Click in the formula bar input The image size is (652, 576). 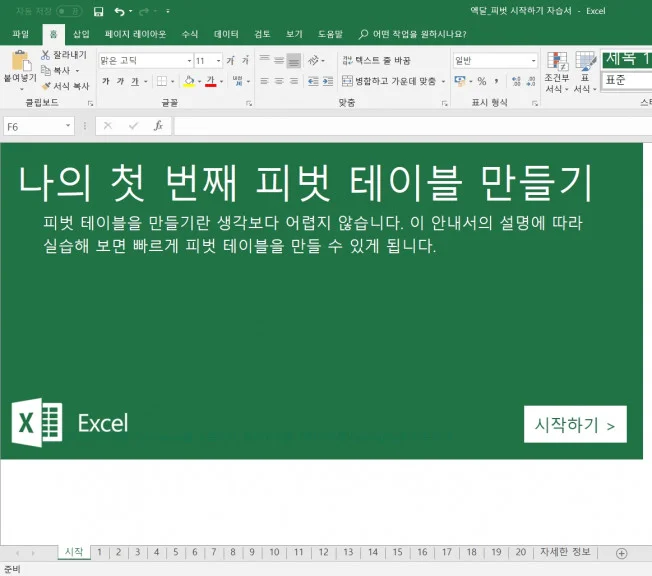(x=412, y=126)
